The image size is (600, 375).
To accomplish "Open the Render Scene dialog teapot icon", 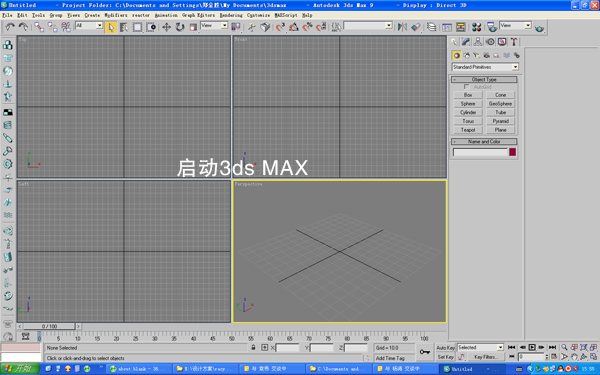I will [492, 27].
